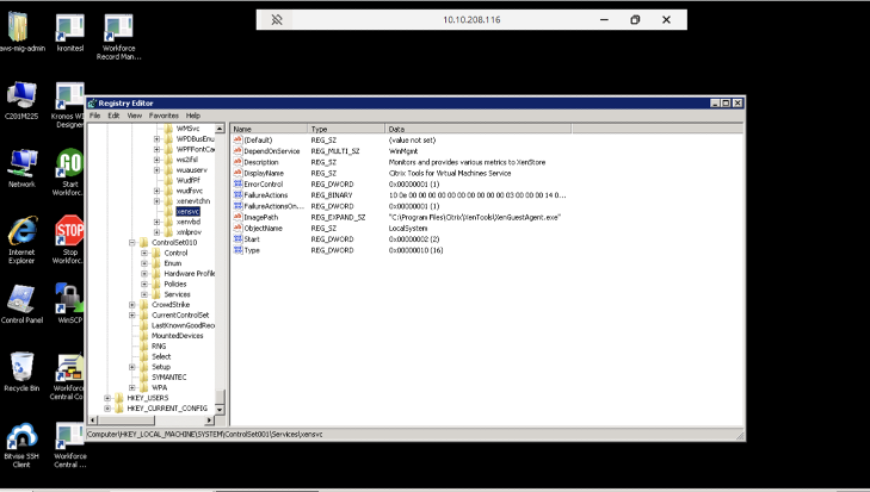Open the kronitesl desktop shortcut
Screen dimensions: 870x492
tap(70, 28)
